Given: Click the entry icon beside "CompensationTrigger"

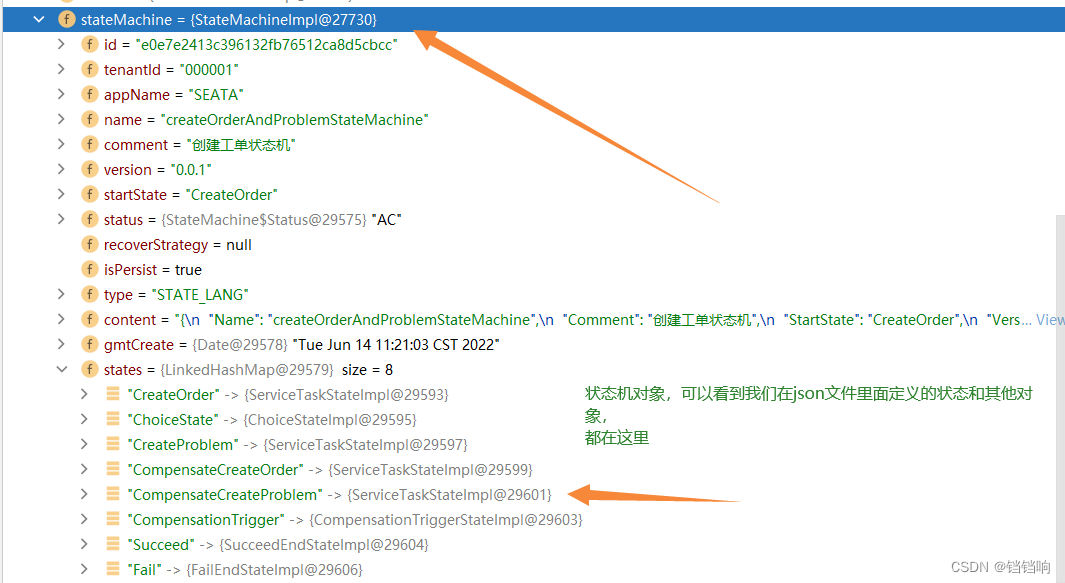Looking at the screenshot, I should [113, 518].
